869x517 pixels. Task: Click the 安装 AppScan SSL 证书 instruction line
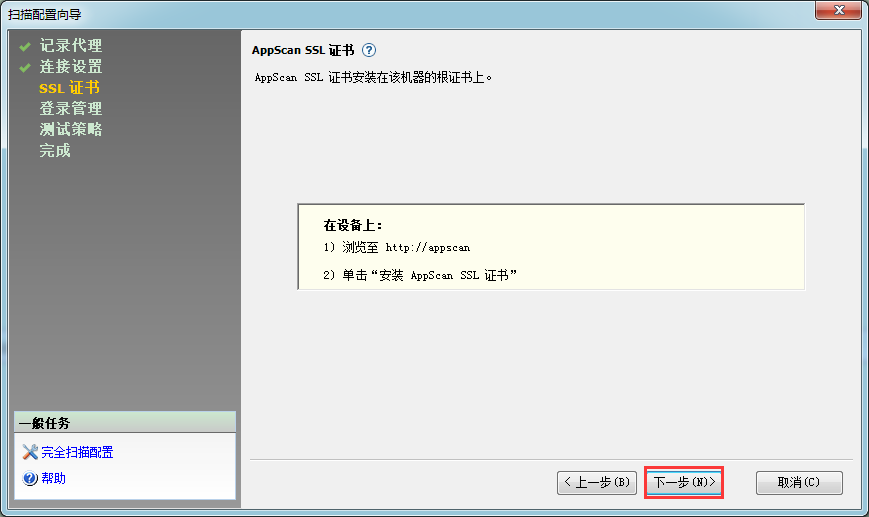point(420,275)
